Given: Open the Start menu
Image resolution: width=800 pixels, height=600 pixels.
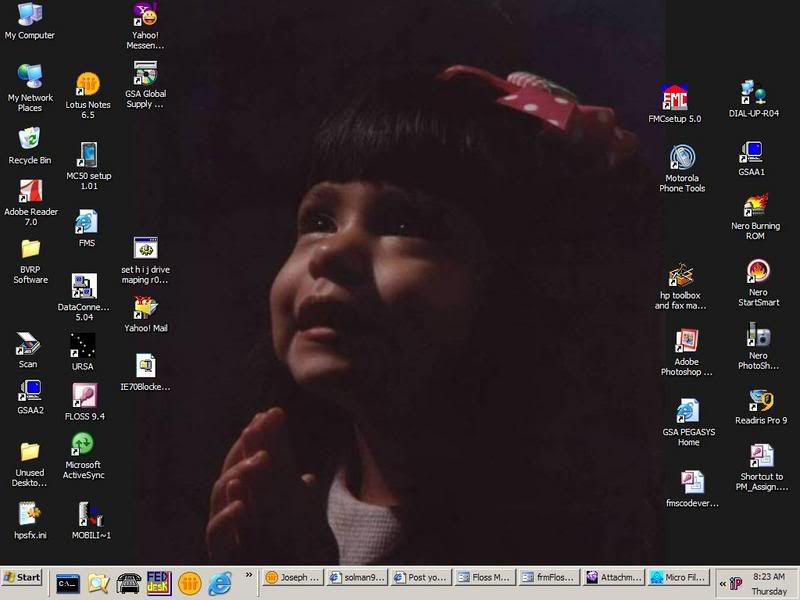Looking at the screenshot, I should click(21, 578).
